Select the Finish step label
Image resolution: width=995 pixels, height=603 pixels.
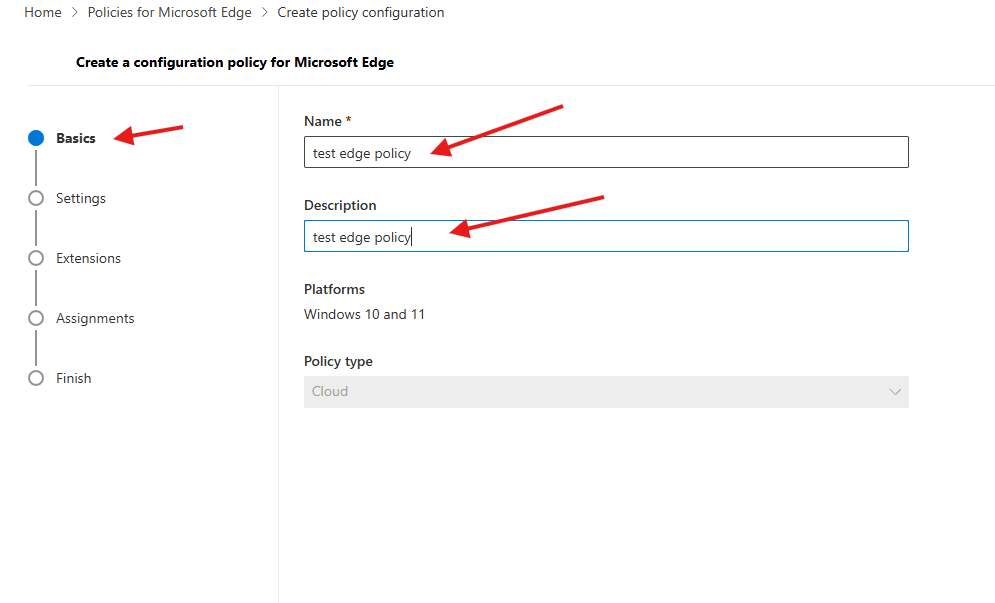(x=74, y=378)
